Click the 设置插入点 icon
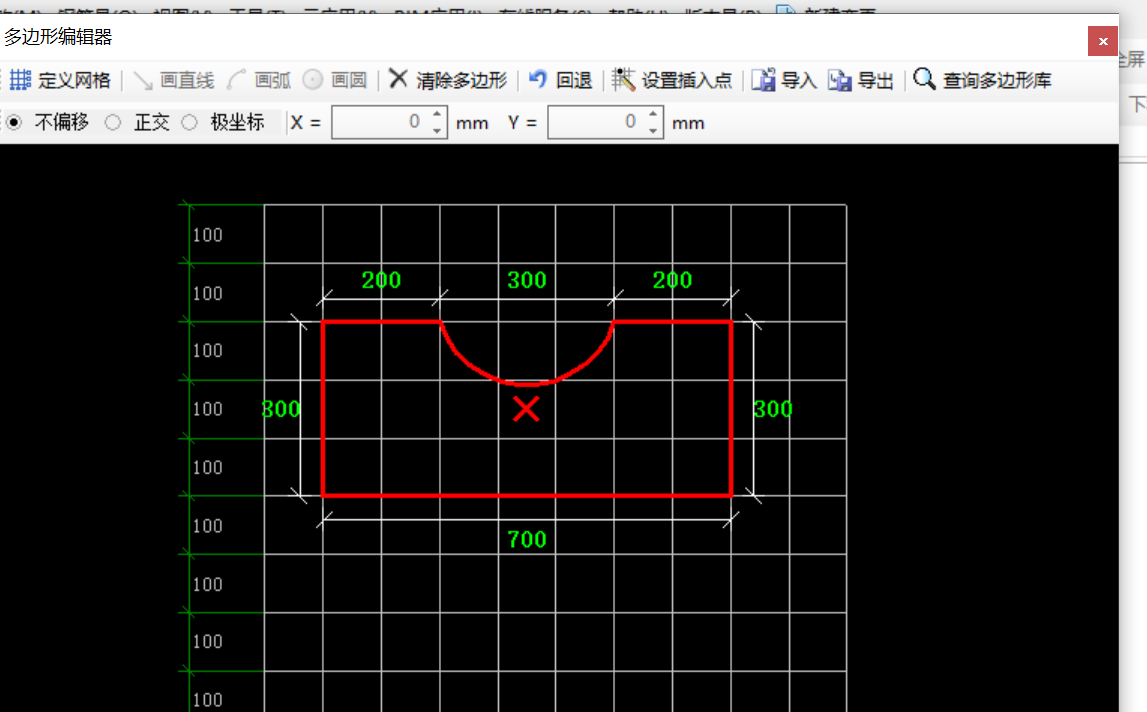Image resolution: width=1147 pixels, height=712 pixels. point(623,79)
